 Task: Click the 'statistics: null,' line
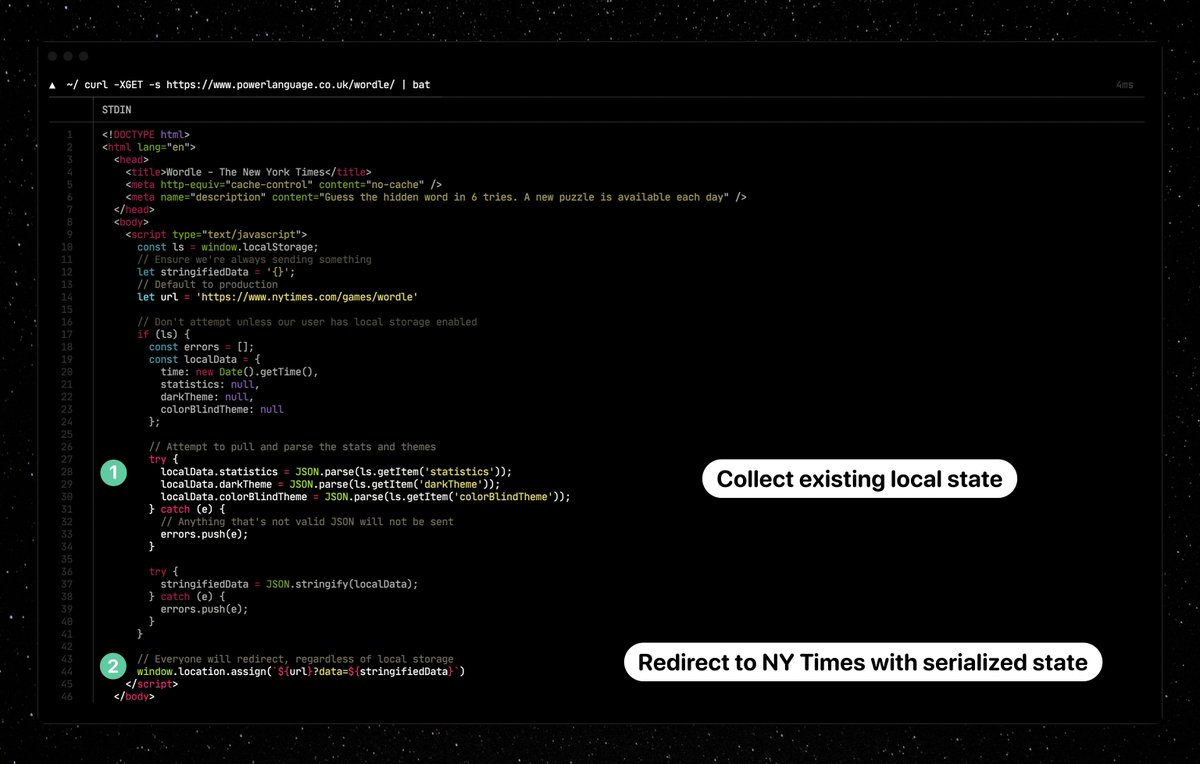pos(210,384)
